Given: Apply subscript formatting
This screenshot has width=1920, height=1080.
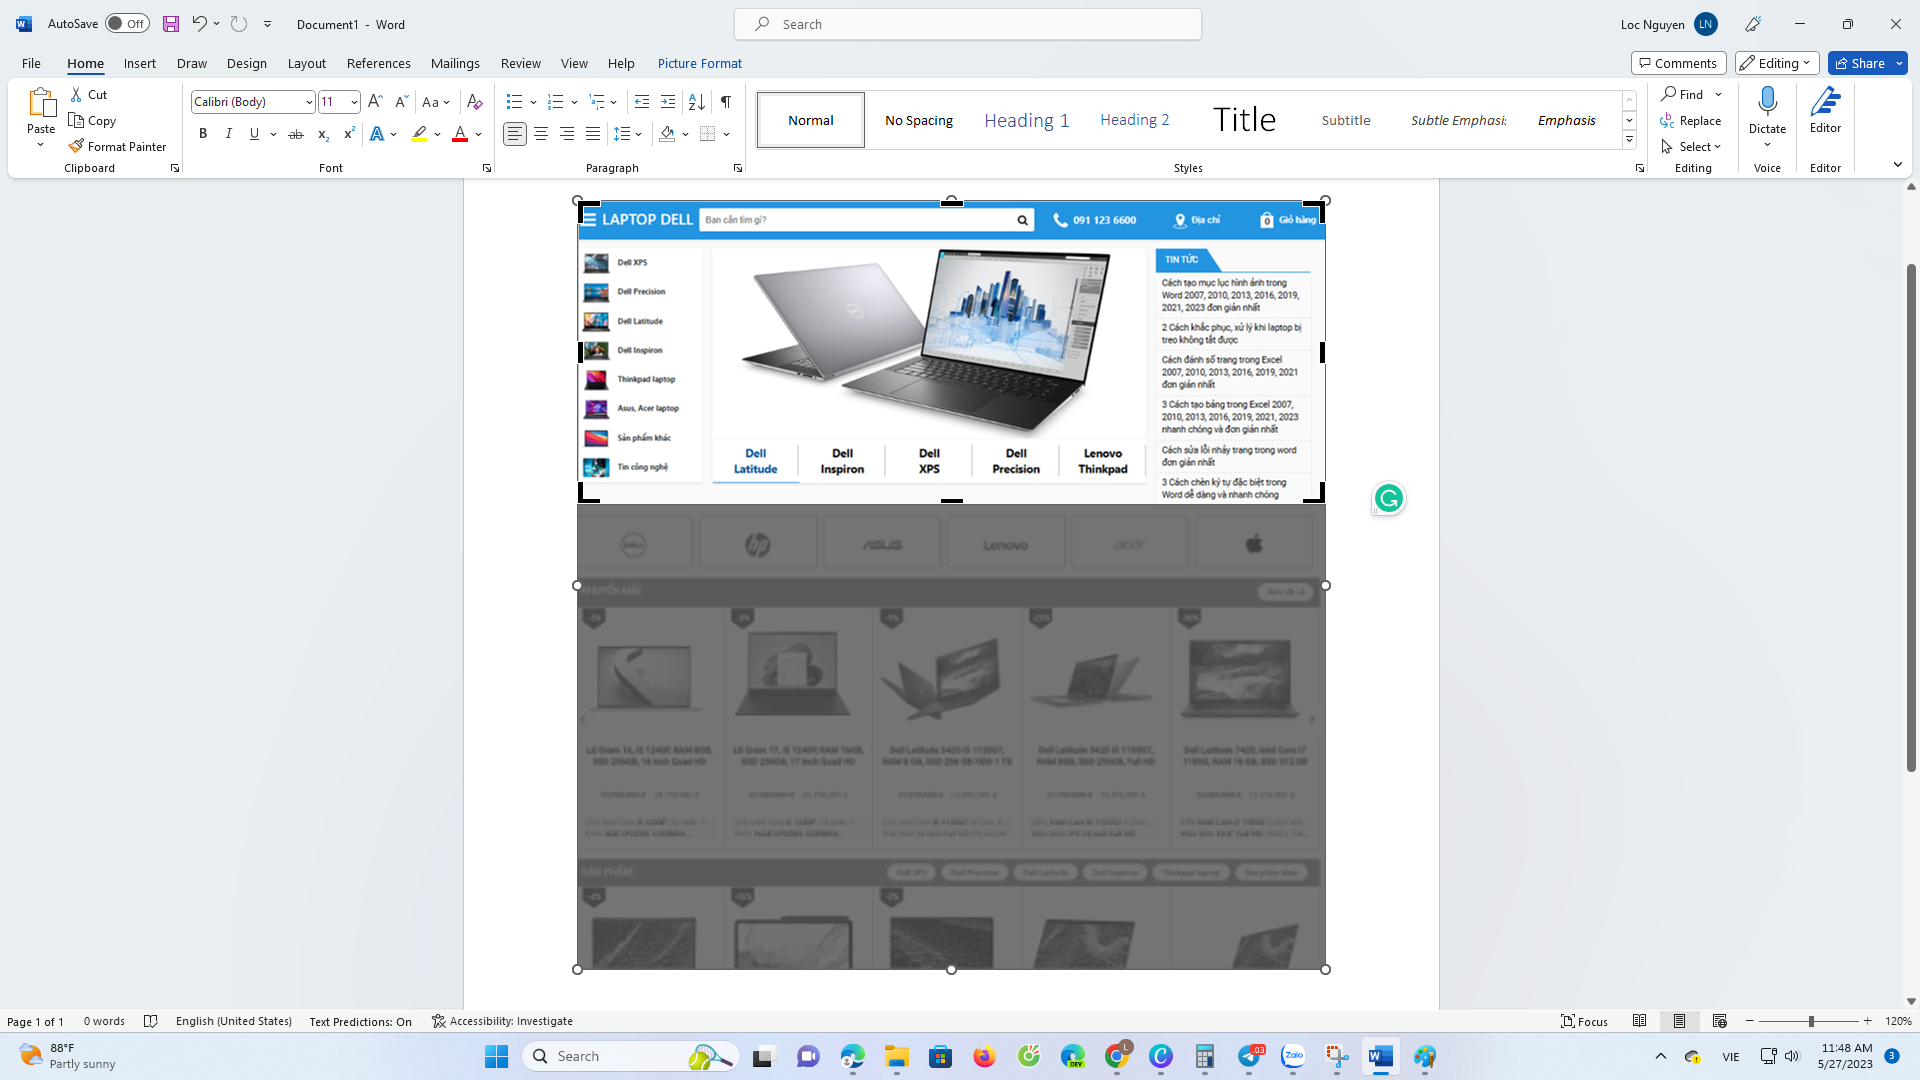Looking at the screenshot, I should pos(323,134).
